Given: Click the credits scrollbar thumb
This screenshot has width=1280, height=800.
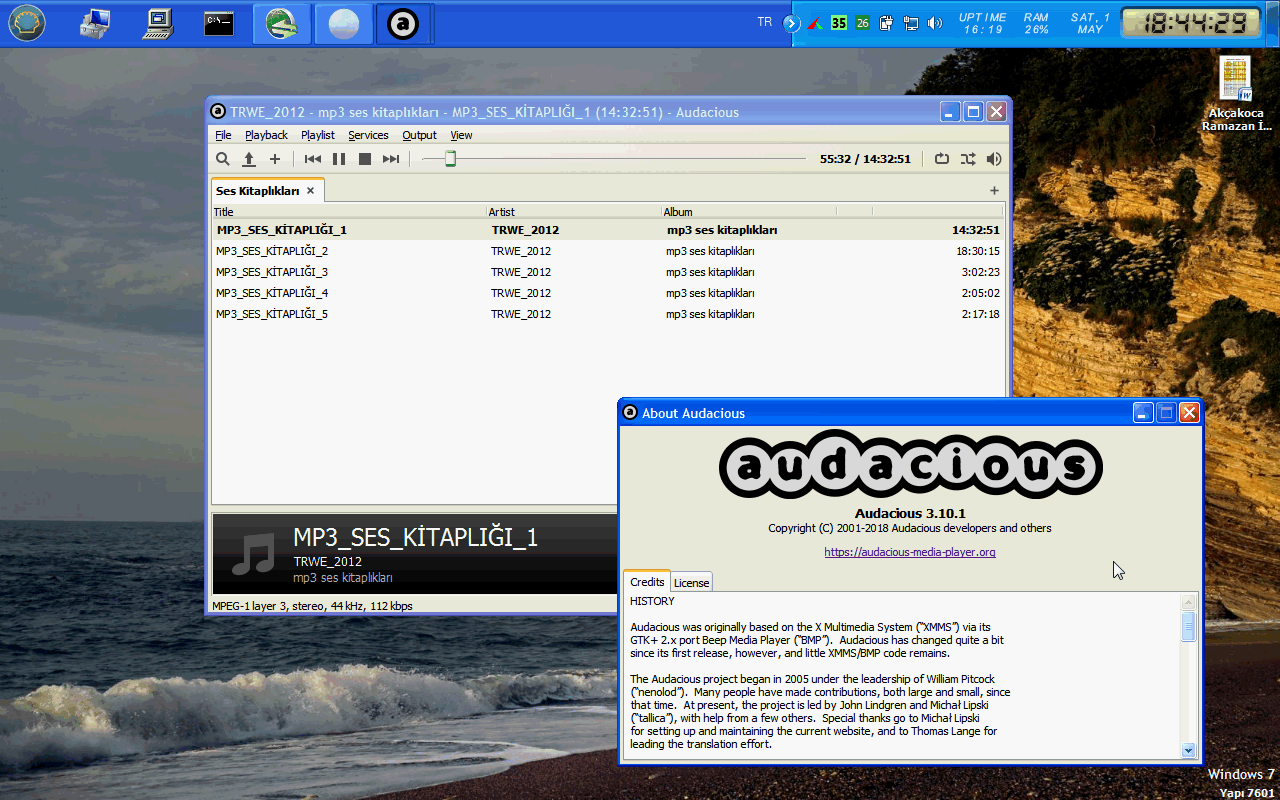Looking at the screenshot, I should pos(1188,626).
